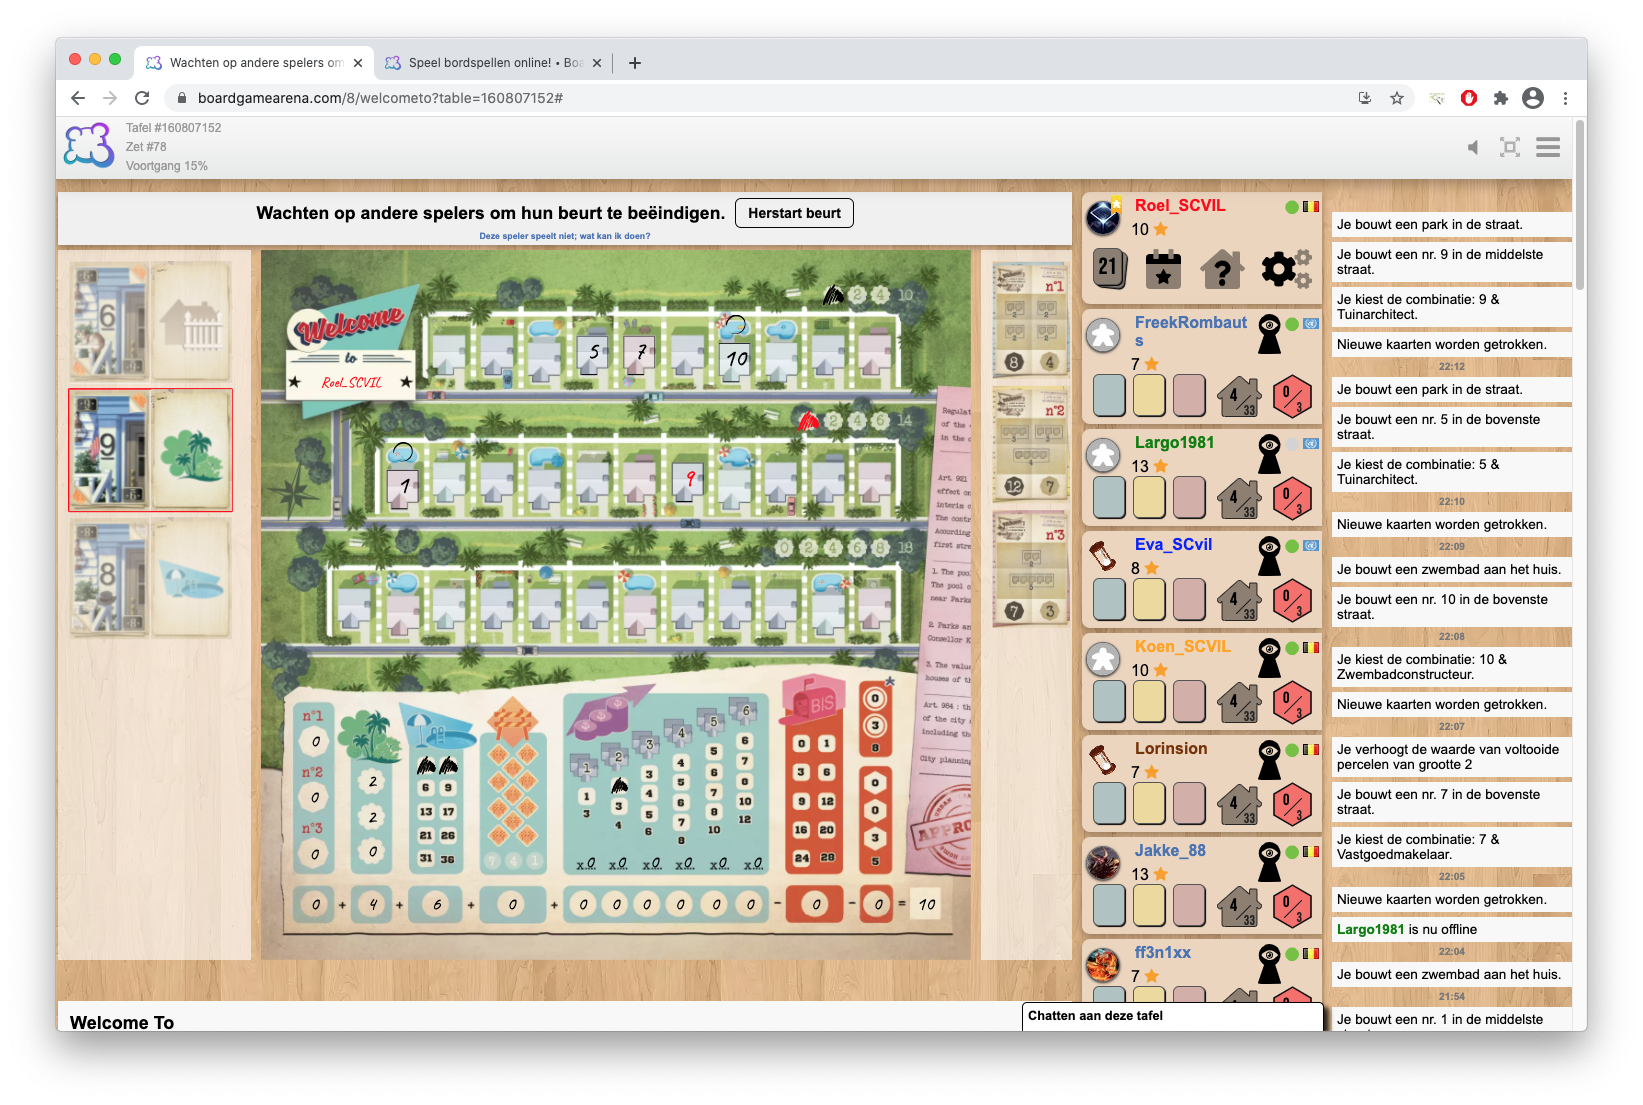
Task: Click final score total showing 10
Action: pos(928,904)
